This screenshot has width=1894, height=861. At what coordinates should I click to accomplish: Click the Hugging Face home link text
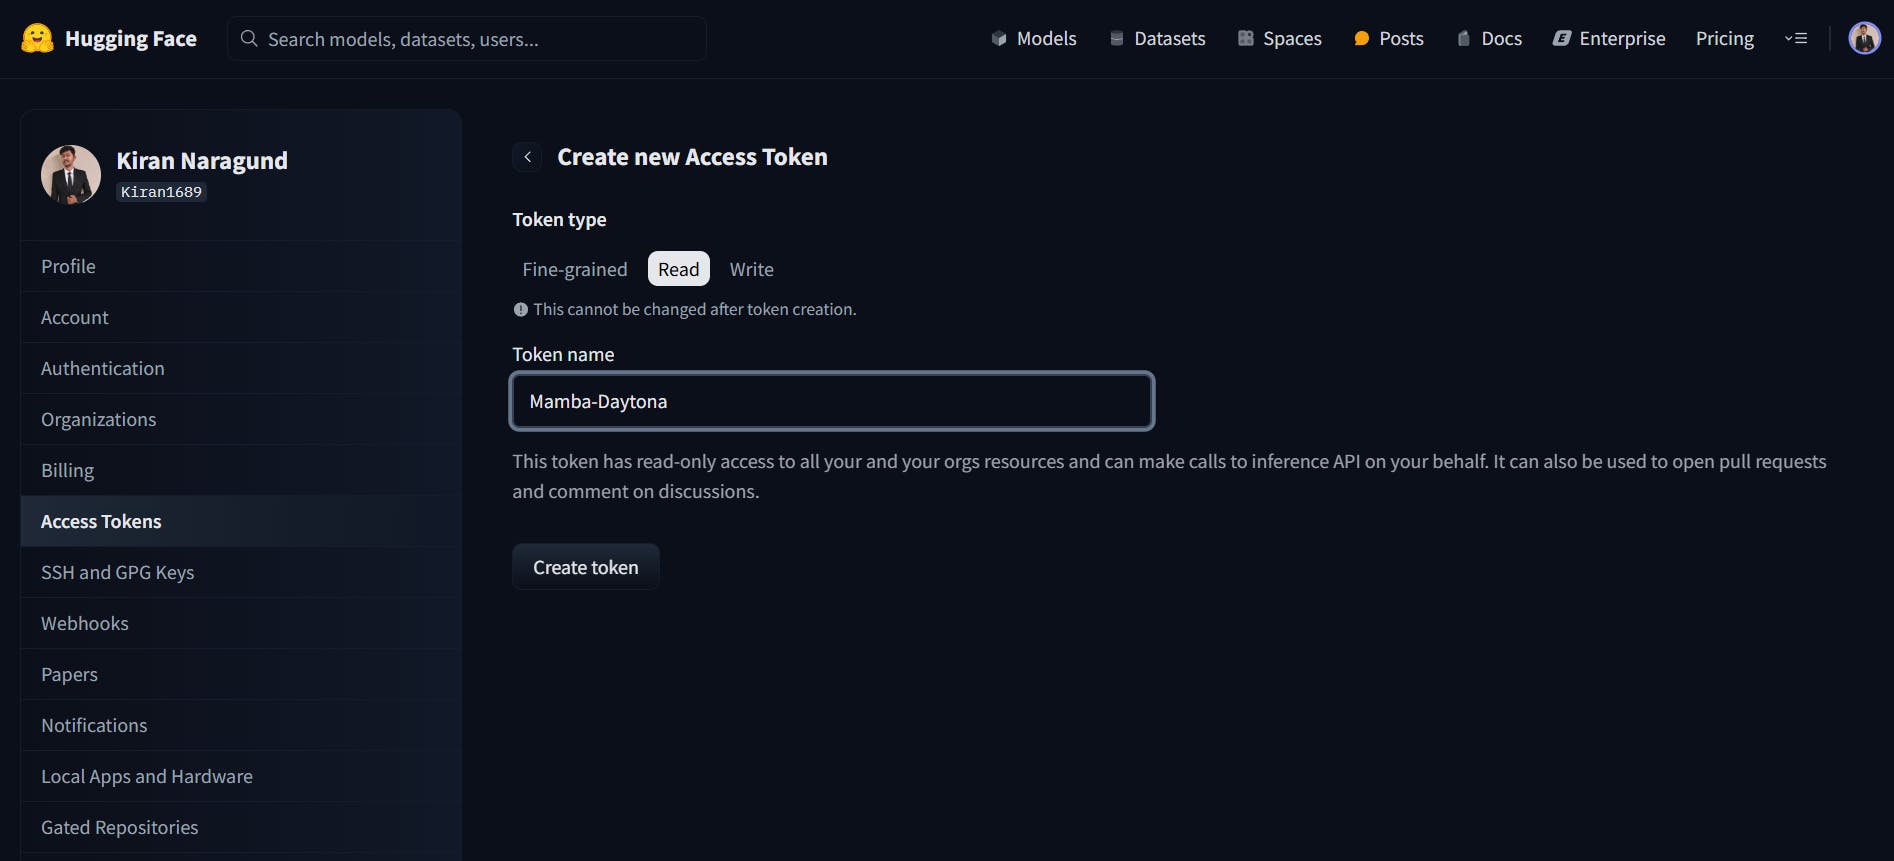coord(131,39)
